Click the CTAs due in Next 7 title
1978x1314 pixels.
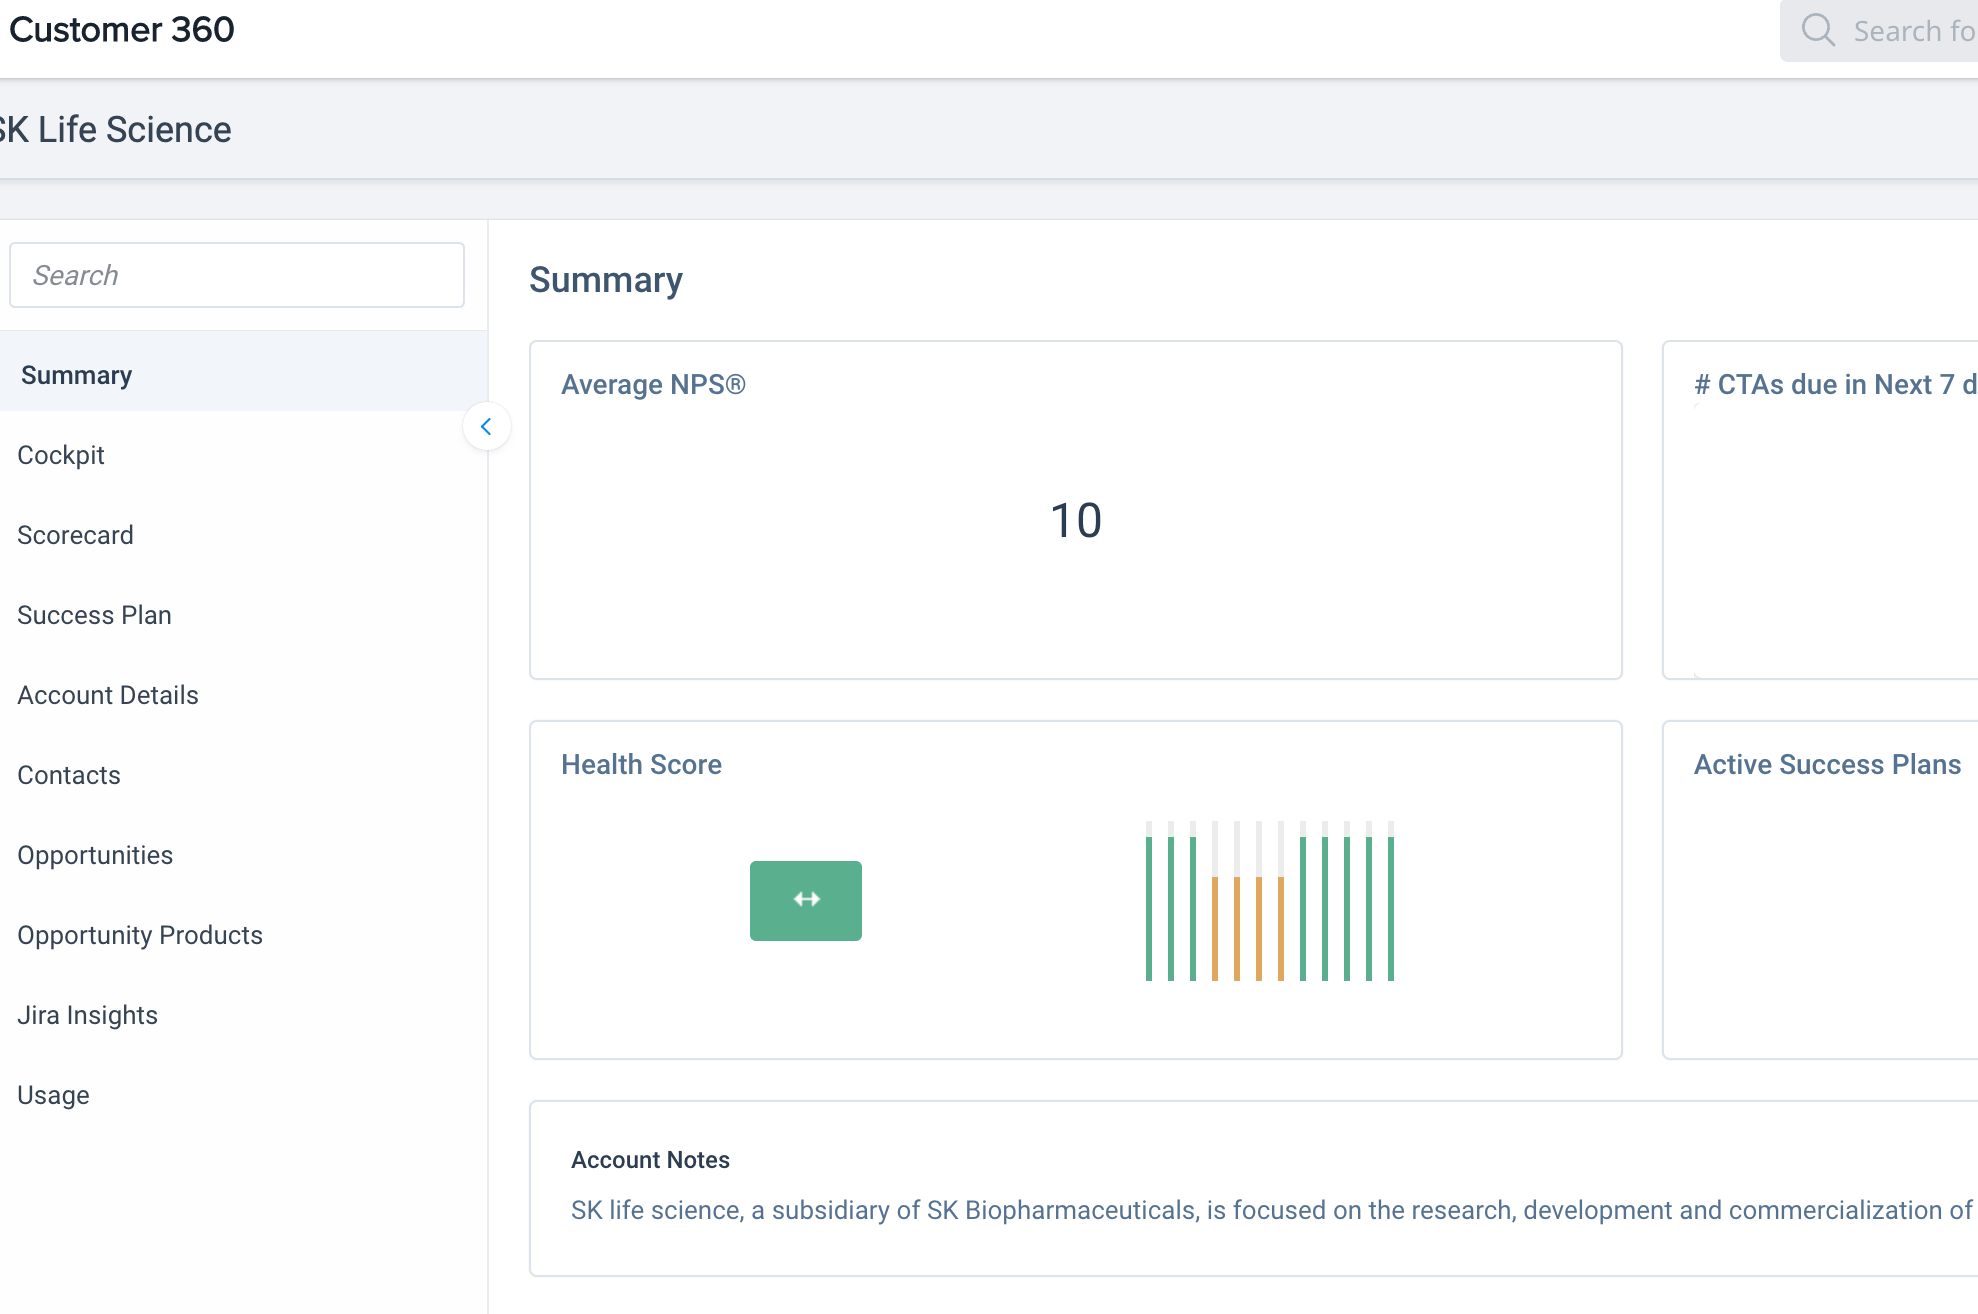1835,385
